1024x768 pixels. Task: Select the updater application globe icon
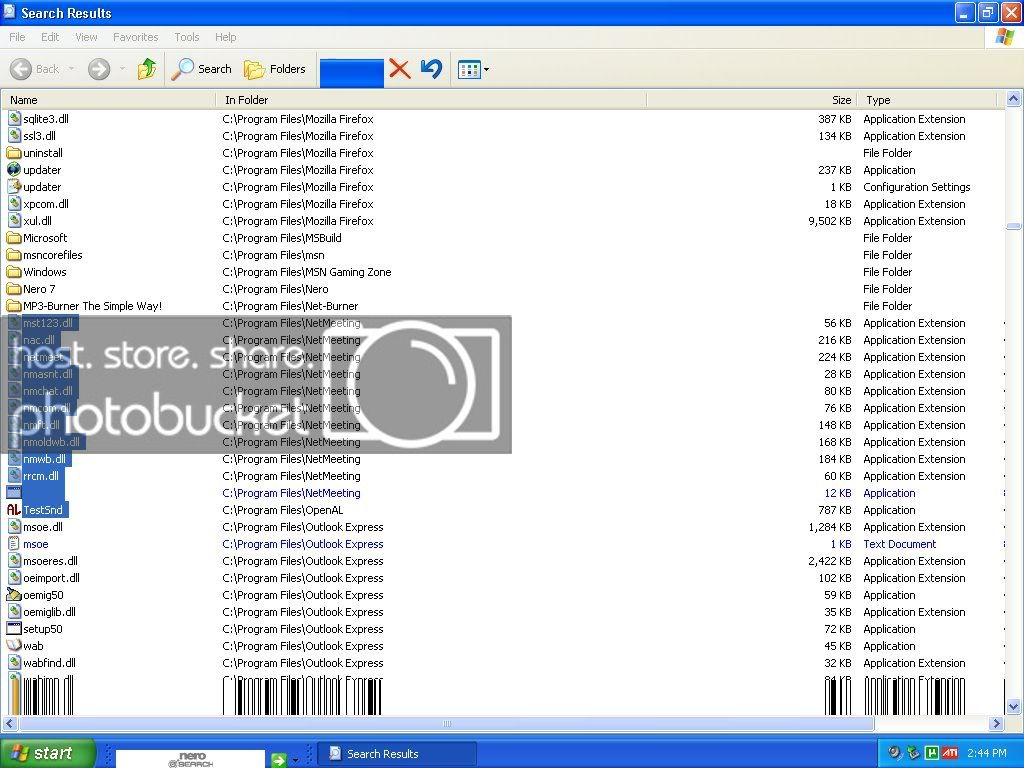(x=14, y=169)
